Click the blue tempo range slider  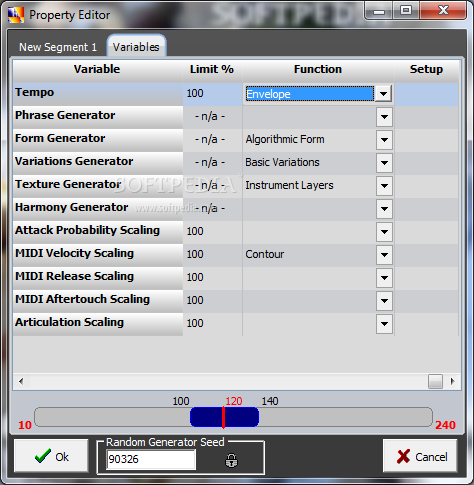tap(224, 417)
